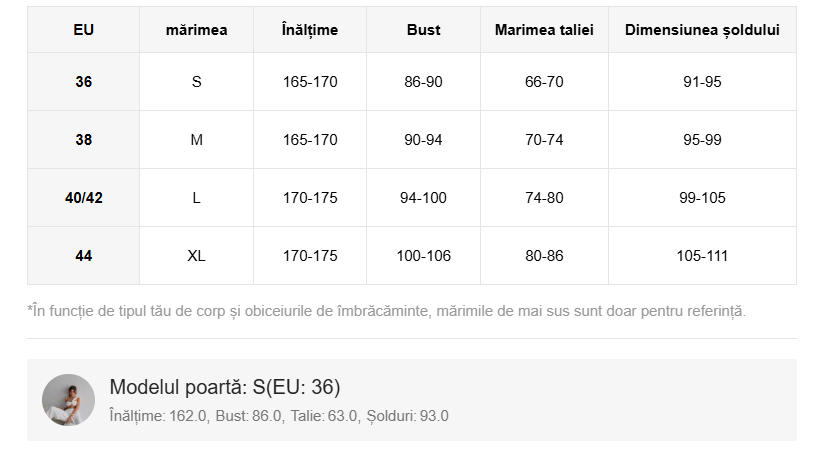Viewport: 827px width, 469px height.
Task: Click the L size cell
Action: click(x=196, y=198)
